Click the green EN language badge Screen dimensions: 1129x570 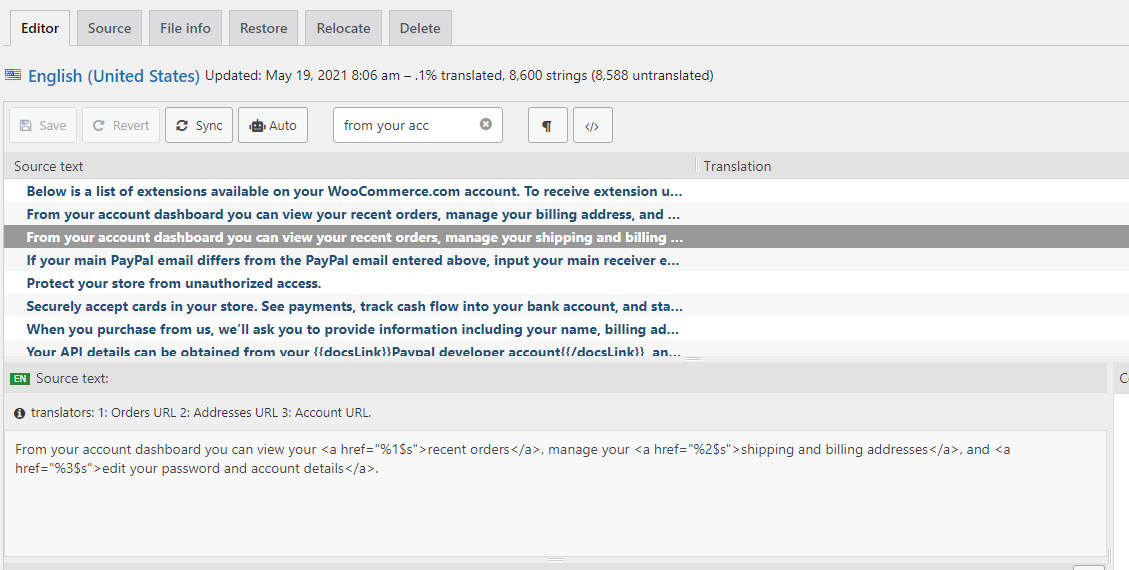pyautogui.click(x=20, y=379)
